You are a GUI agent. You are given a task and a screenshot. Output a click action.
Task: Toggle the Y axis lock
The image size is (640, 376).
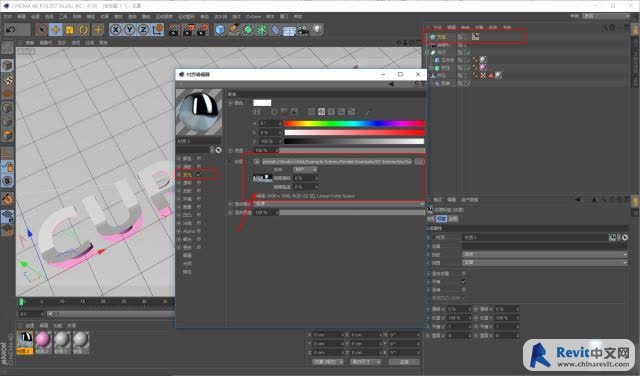[x=130, y=30]
